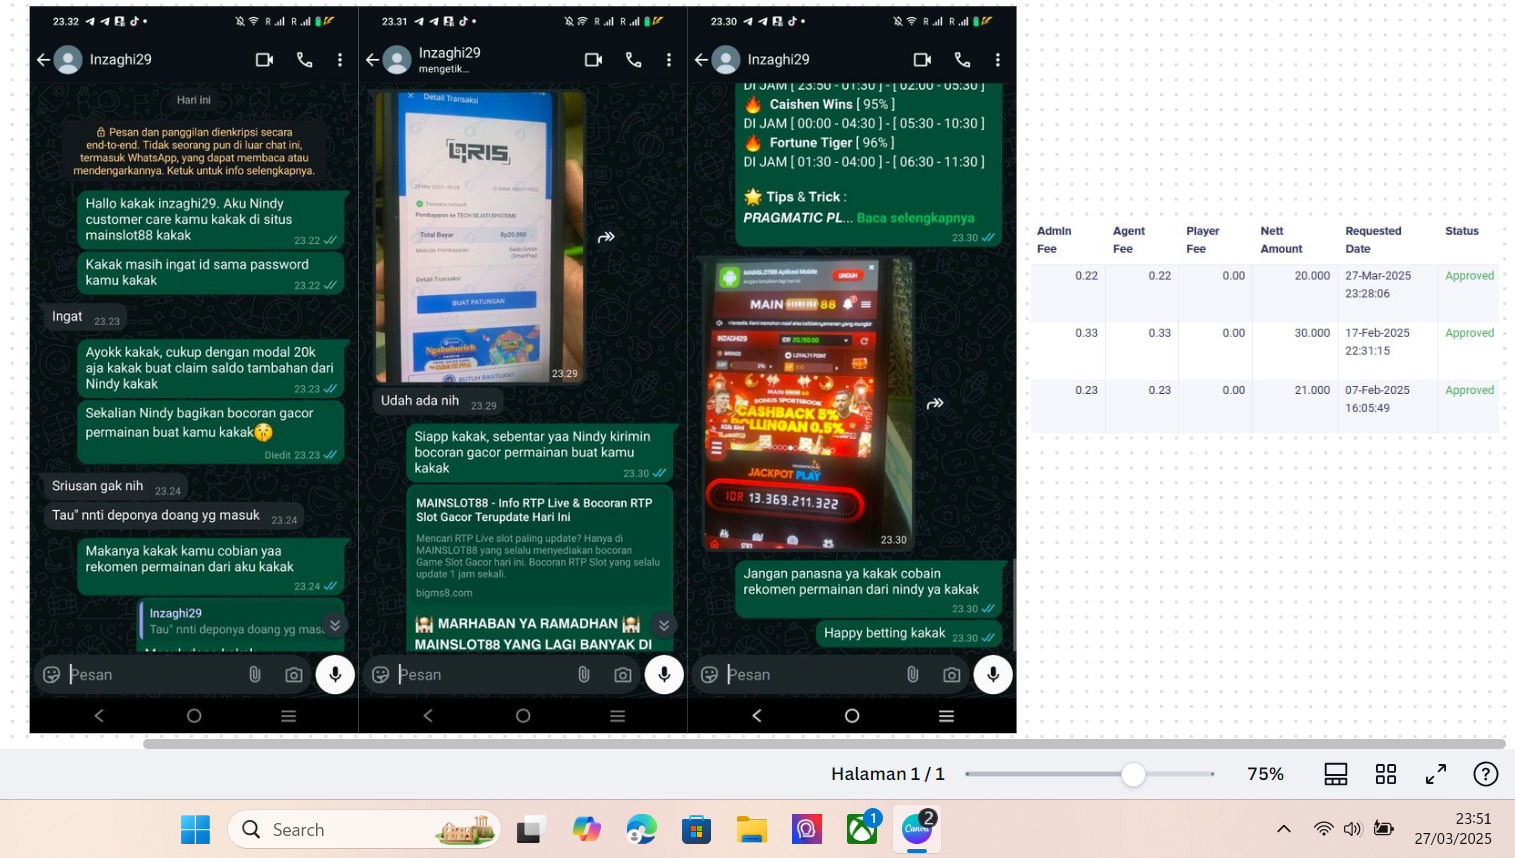The height and width of the screenshot is (858, 1515).
Task: Tap the attachment paperclip in the 23.31 screenshot
Action: [x=584, y=675]
